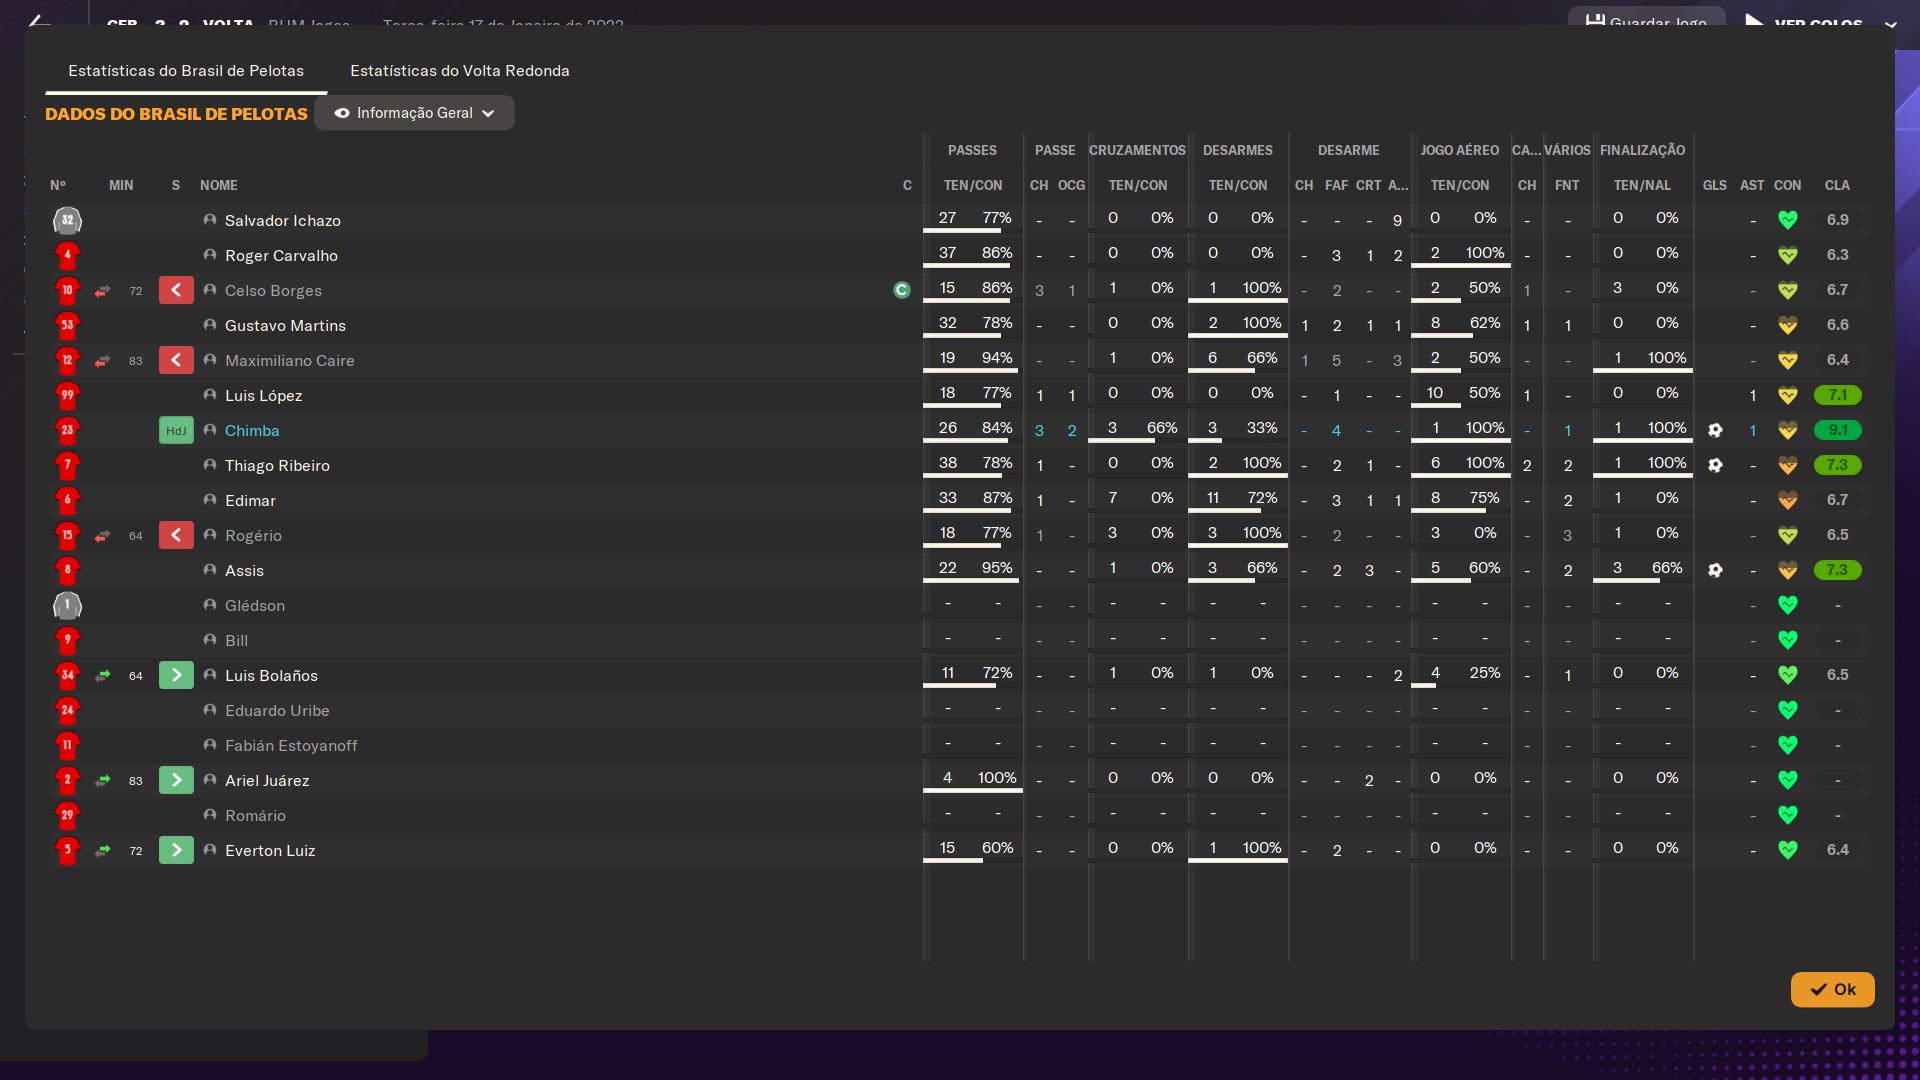The image size is (1920, 1080).
Task: Select Estatísticas do Brasil de Pelotas tab
Action: coord(186,71)
